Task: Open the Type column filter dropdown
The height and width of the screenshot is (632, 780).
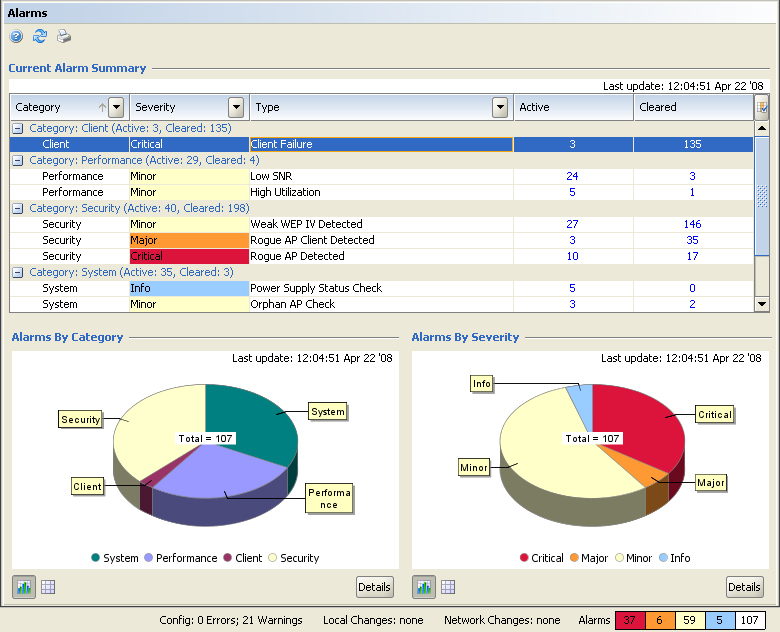Action: 500,107
